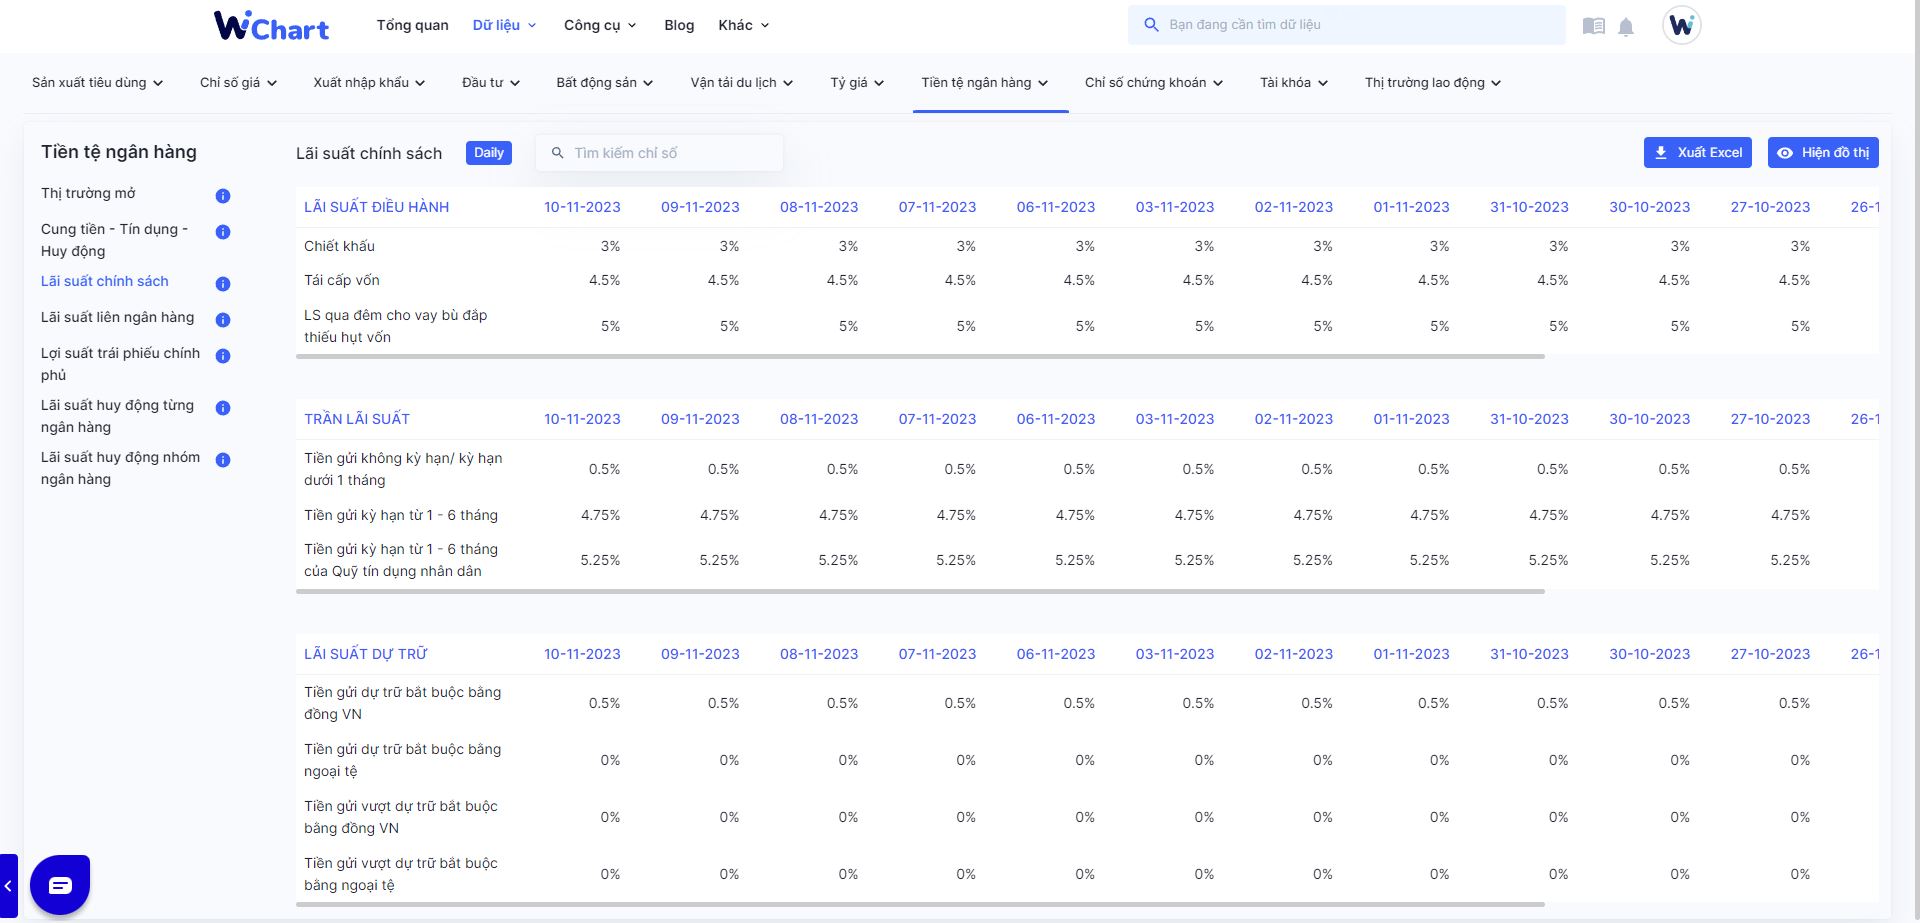Click Tiền gửi dự trữ bắt buộc bằng đồng VN
This screenshot has height=923, width=1920.
click(402, 703)
